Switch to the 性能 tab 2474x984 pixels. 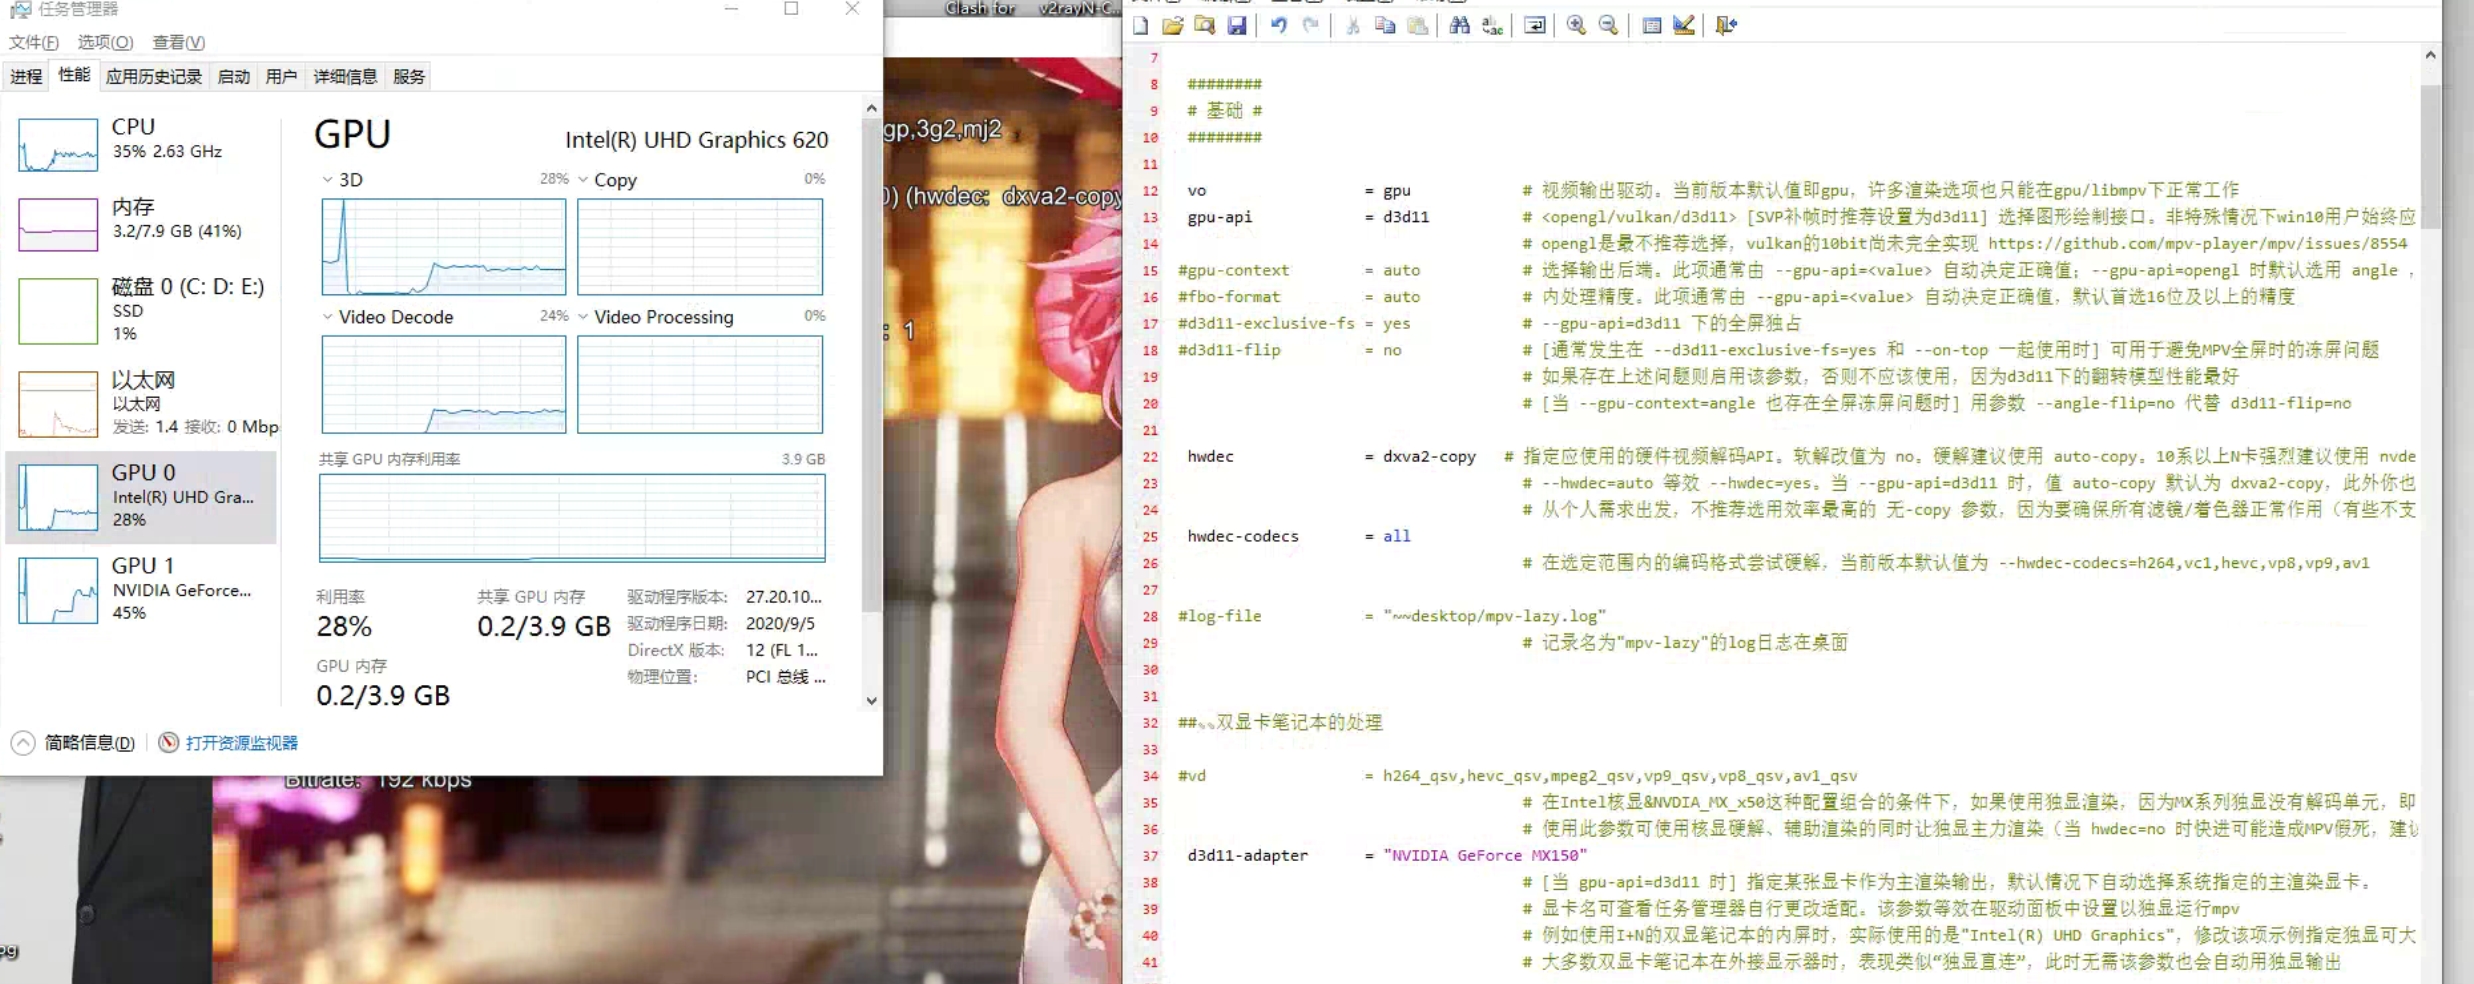tap(74, 75)
